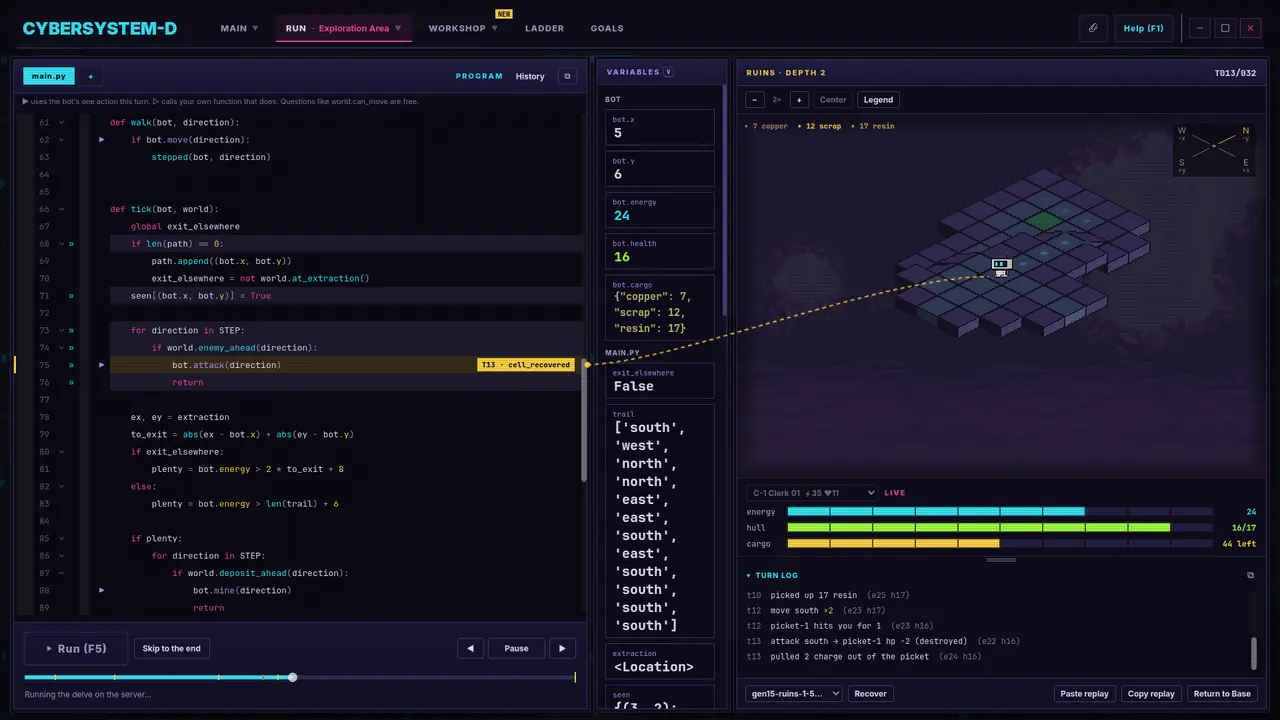Click the variables panel scrollbar
The image size is (1280, 720).
(724, 200)
